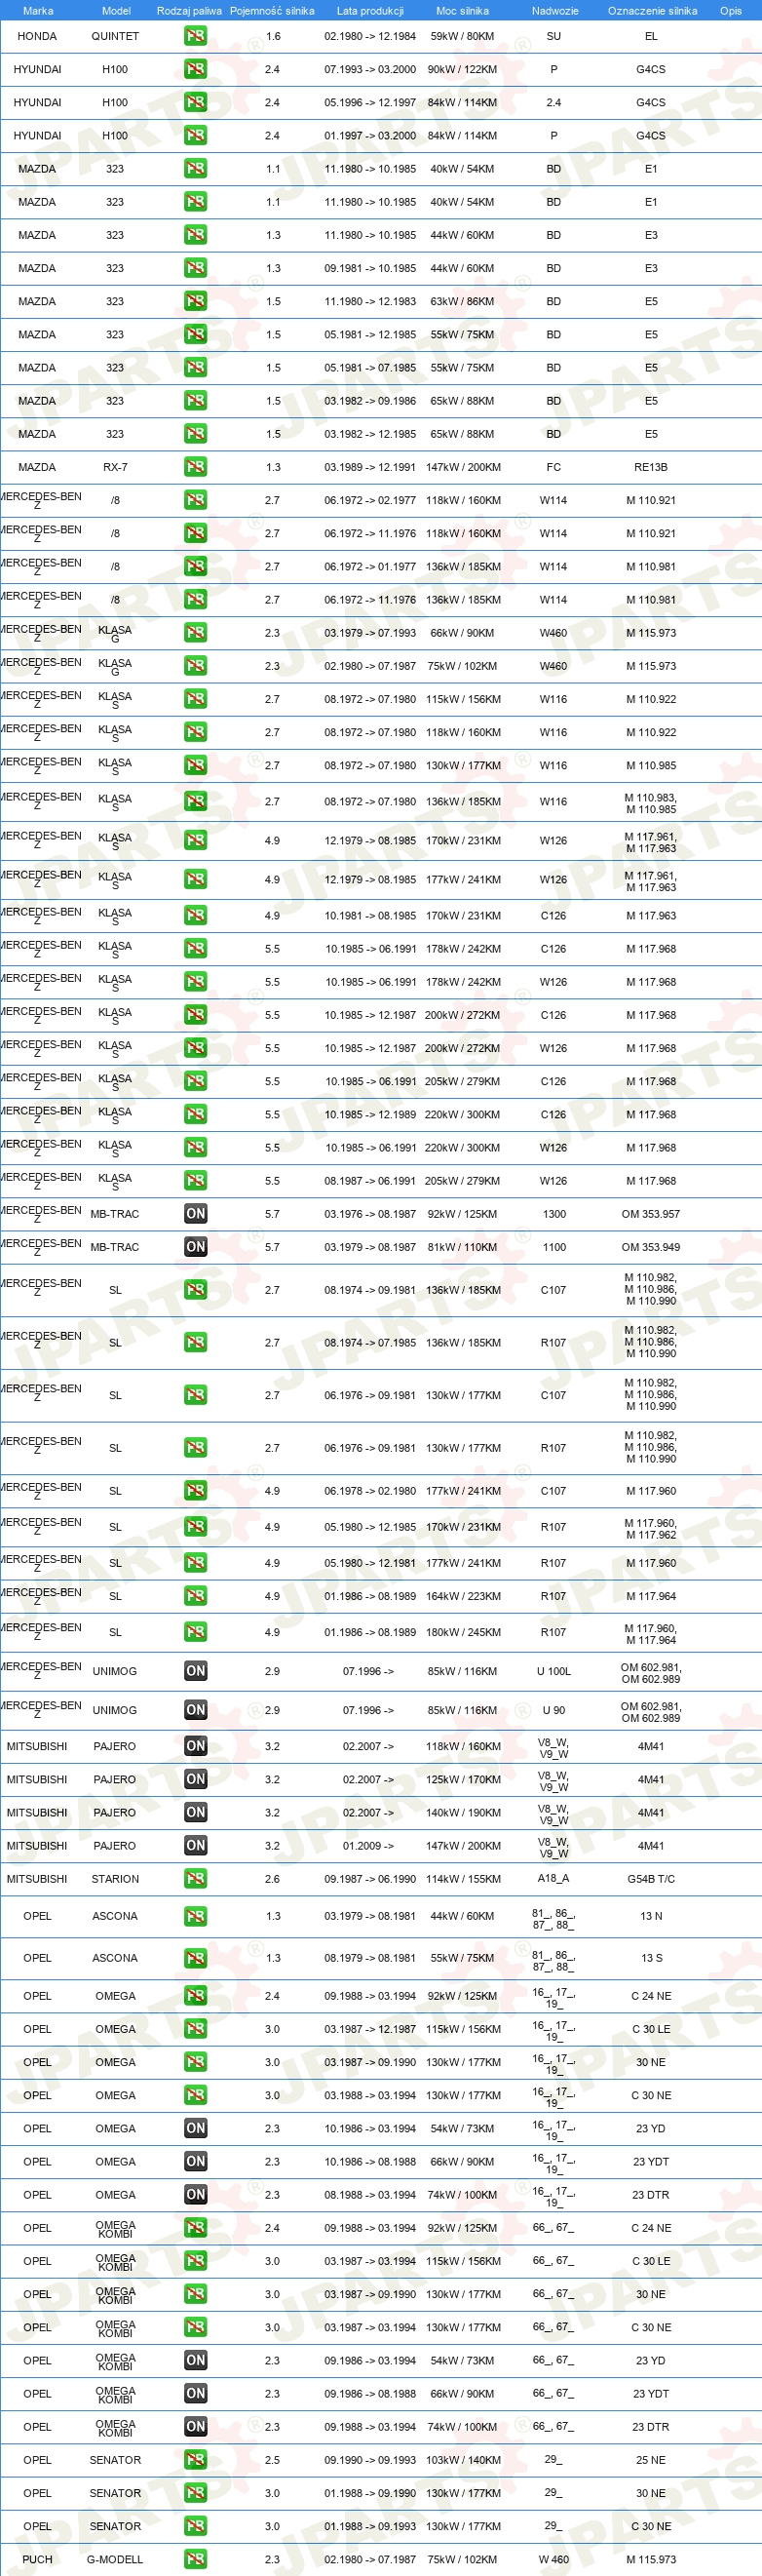This screenshot has height=2576, width=762.
Task: Select the RX-7 model cell
Action: [x=115, y=467]
